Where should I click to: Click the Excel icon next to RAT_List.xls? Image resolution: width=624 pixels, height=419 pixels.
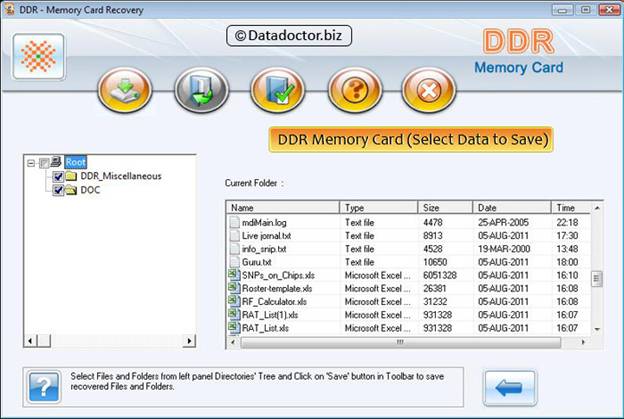click(234, 327)
